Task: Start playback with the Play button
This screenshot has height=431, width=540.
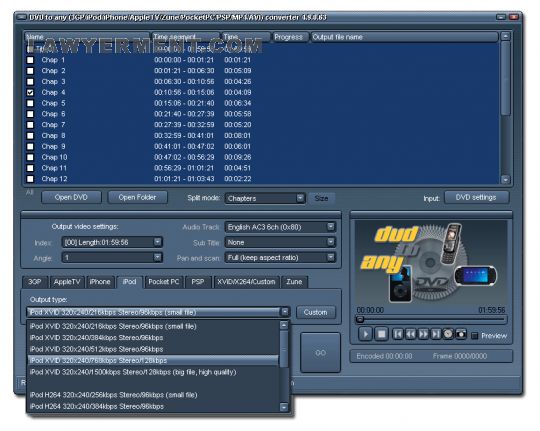Action: [x=365, y=334]
